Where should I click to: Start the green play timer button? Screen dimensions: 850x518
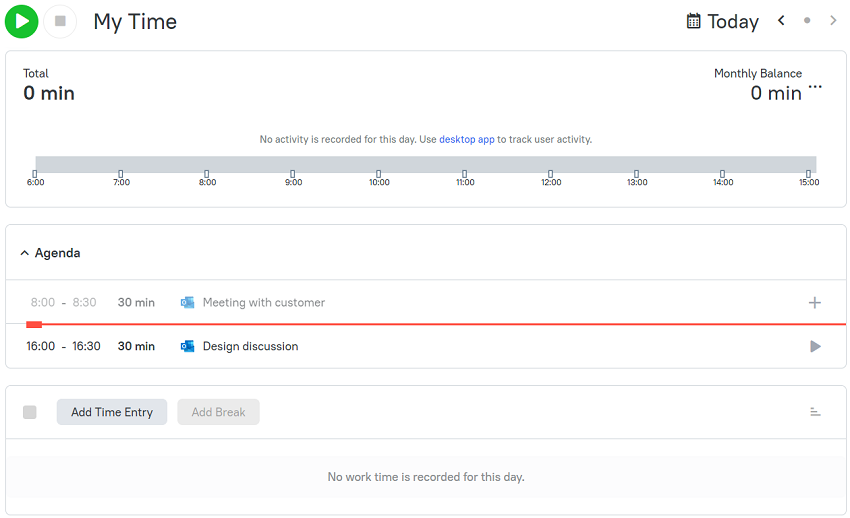click(22, 22)
